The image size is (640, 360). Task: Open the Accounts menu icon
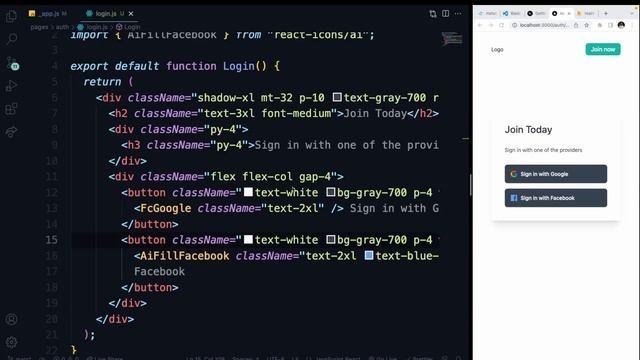click(x=11, y=319)
